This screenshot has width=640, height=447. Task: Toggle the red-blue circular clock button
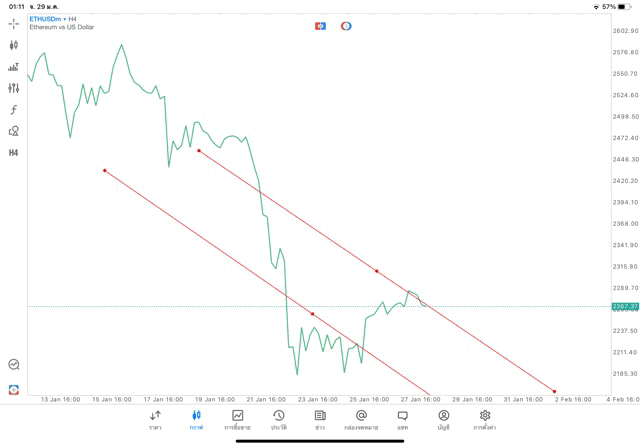click(346, 26)
